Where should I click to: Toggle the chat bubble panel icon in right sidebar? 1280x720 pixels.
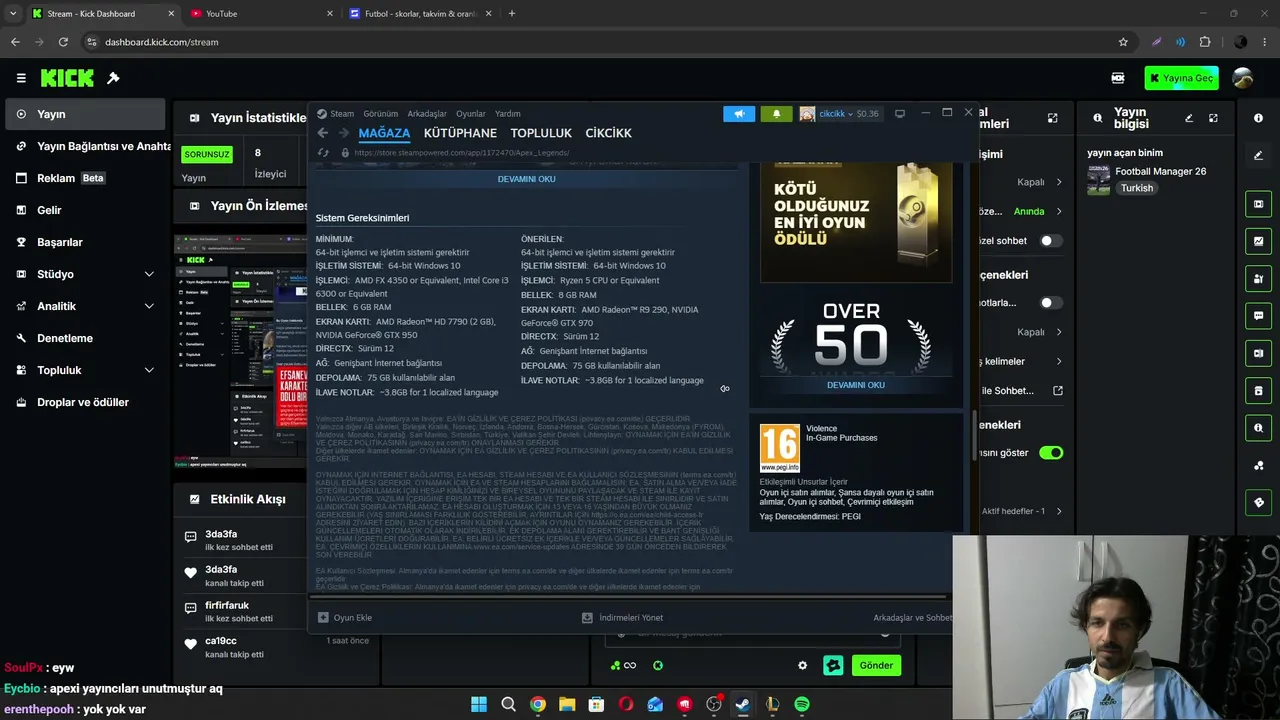point(1258,315)
